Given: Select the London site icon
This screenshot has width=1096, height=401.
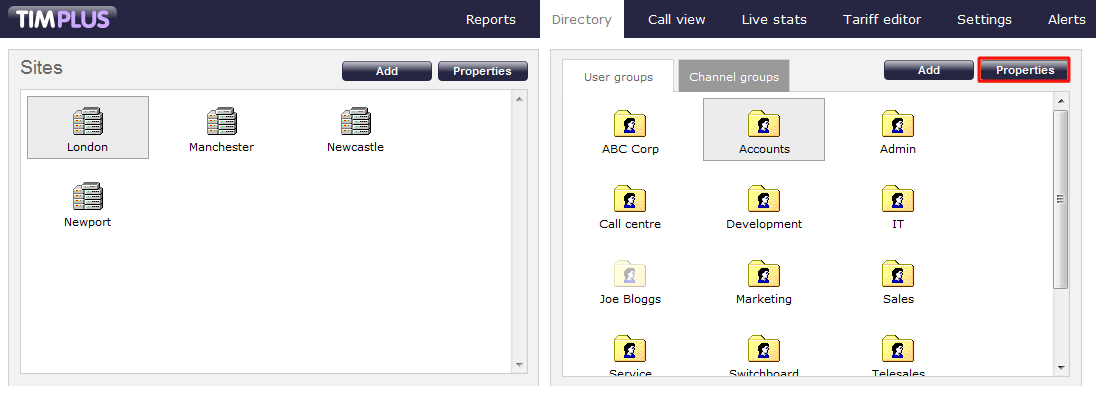Looking at the screenshot, I should pyautogui.click(x=88, y=123).
